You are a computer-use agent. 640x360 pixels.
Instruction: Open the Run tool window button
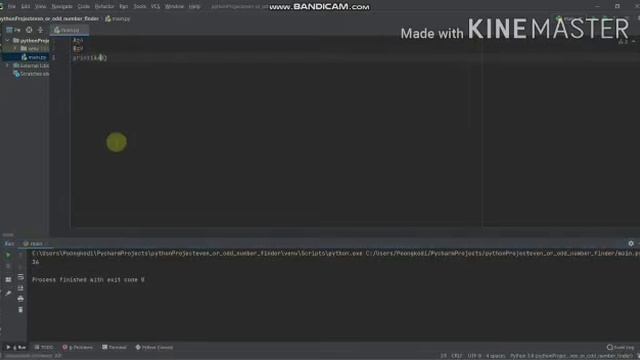pos(16,347)
